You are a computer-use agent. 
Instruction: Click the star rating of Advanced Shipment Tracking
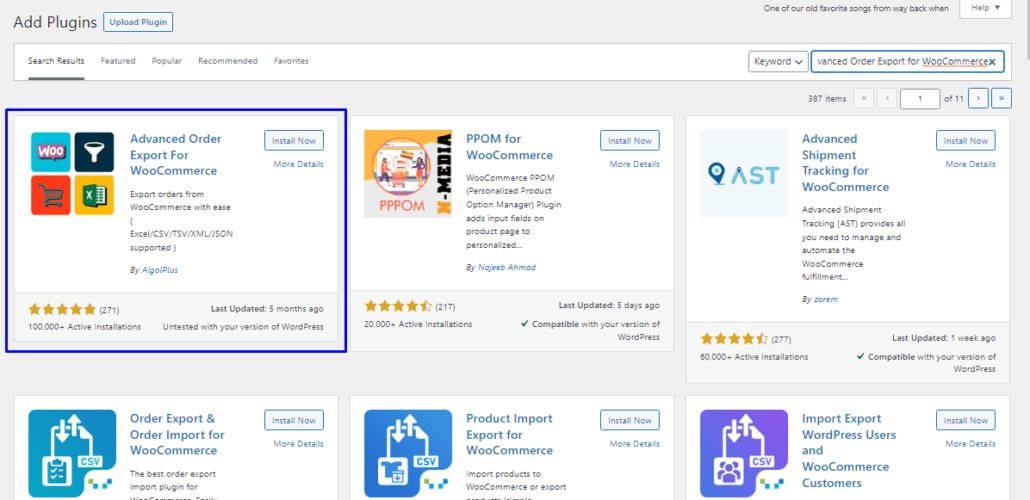pos(734,339)
